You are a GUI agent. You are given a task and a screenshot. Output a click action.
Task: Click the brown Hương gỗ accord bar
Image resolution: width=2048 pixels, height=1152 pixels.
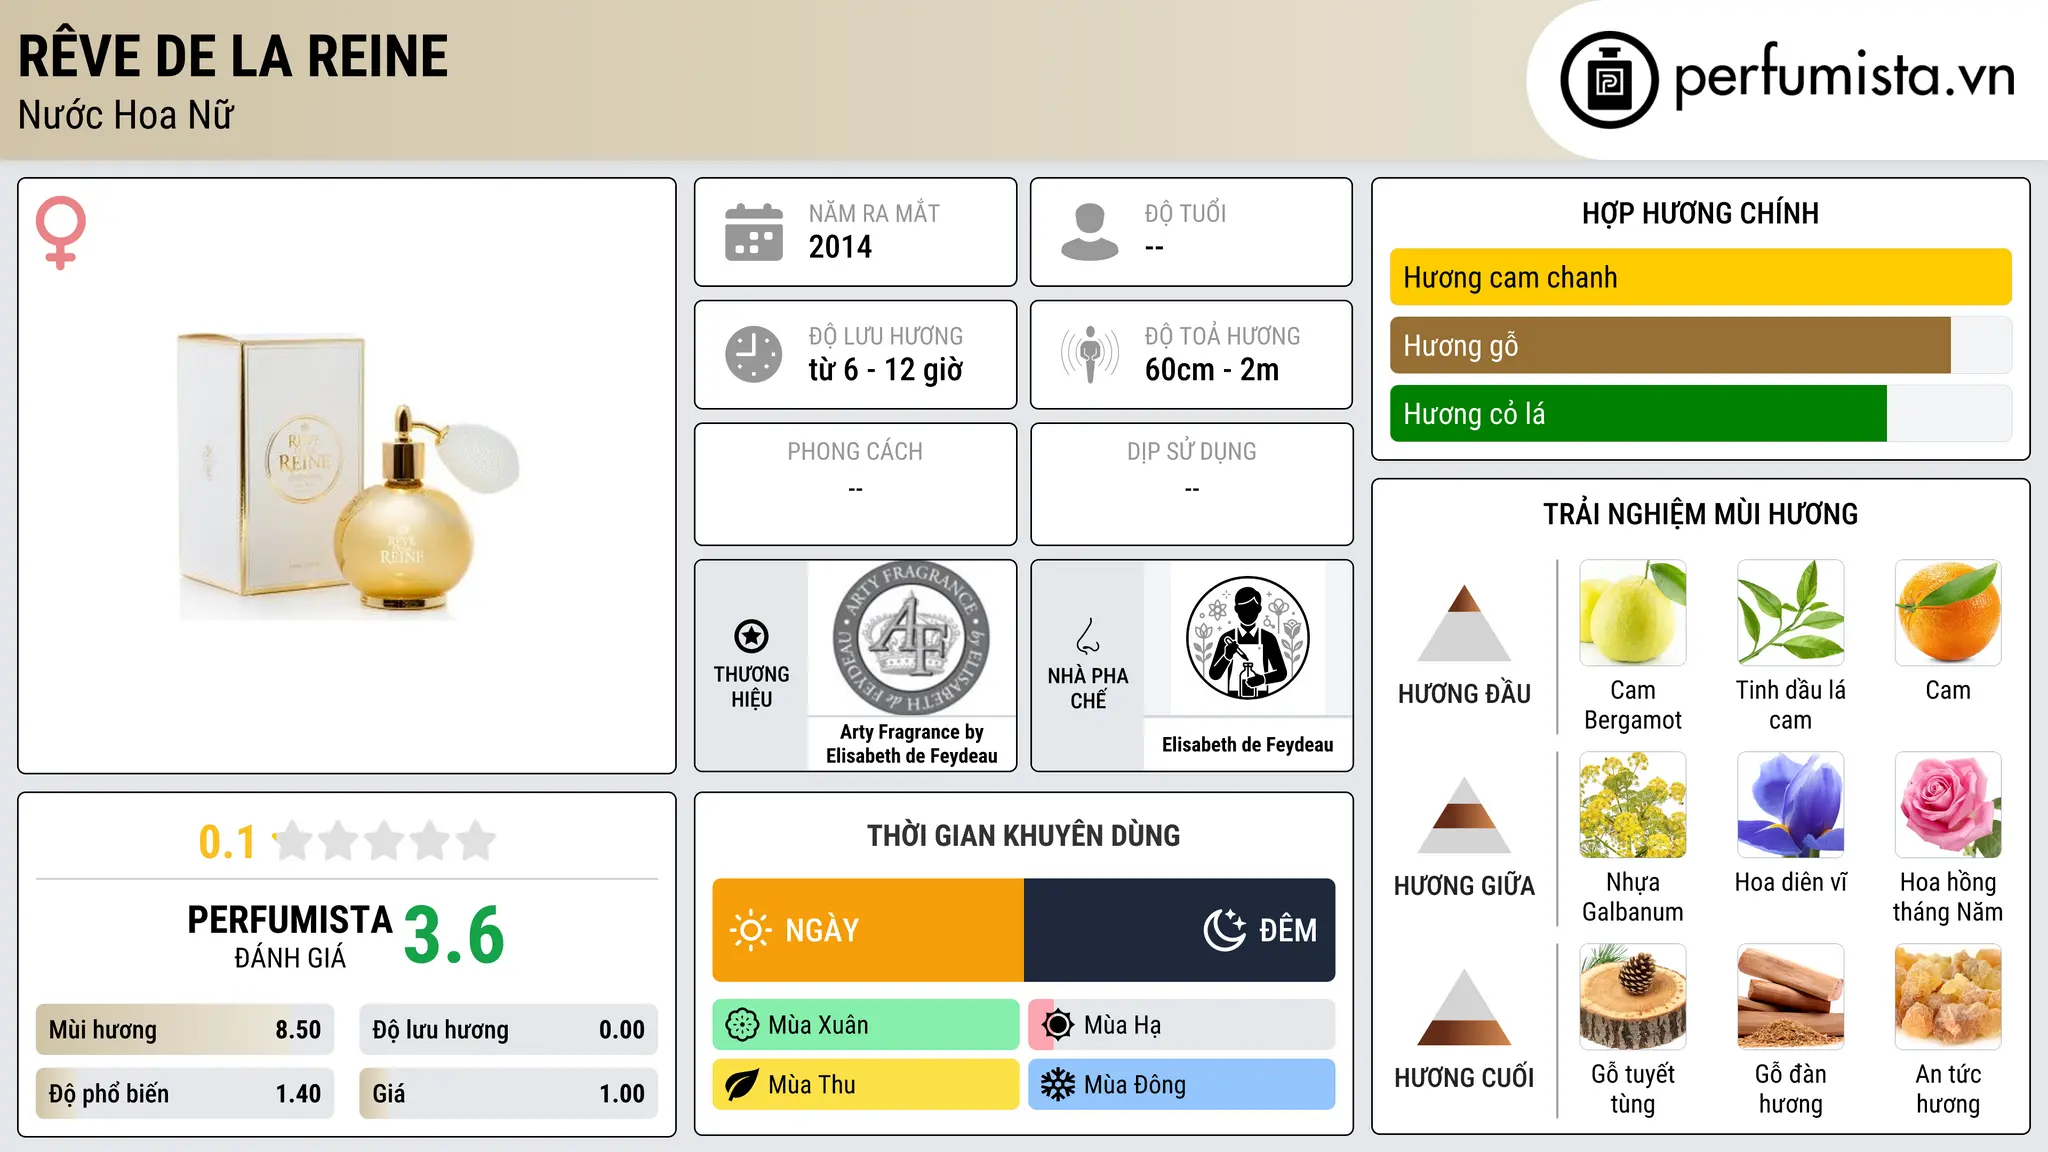tap(1670, 345)
